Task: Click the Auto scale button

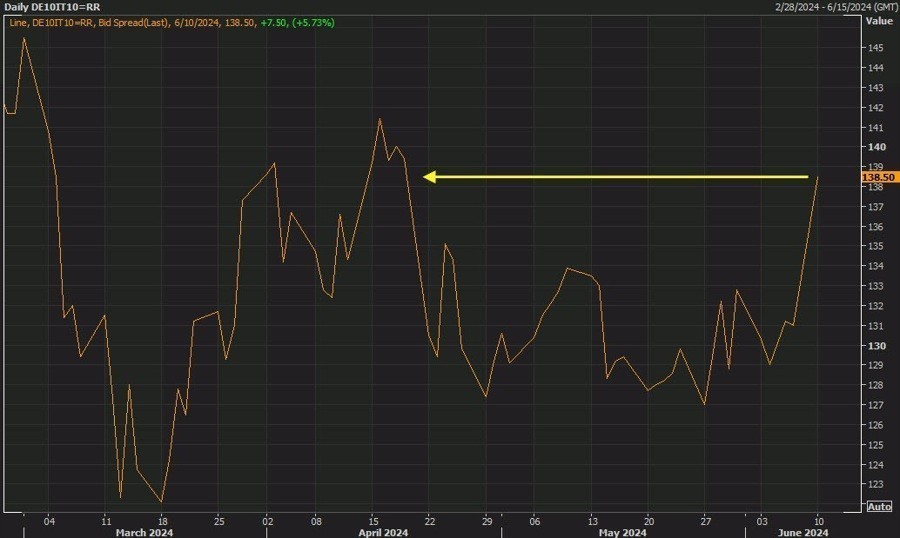Action: [x=878, y=507]
